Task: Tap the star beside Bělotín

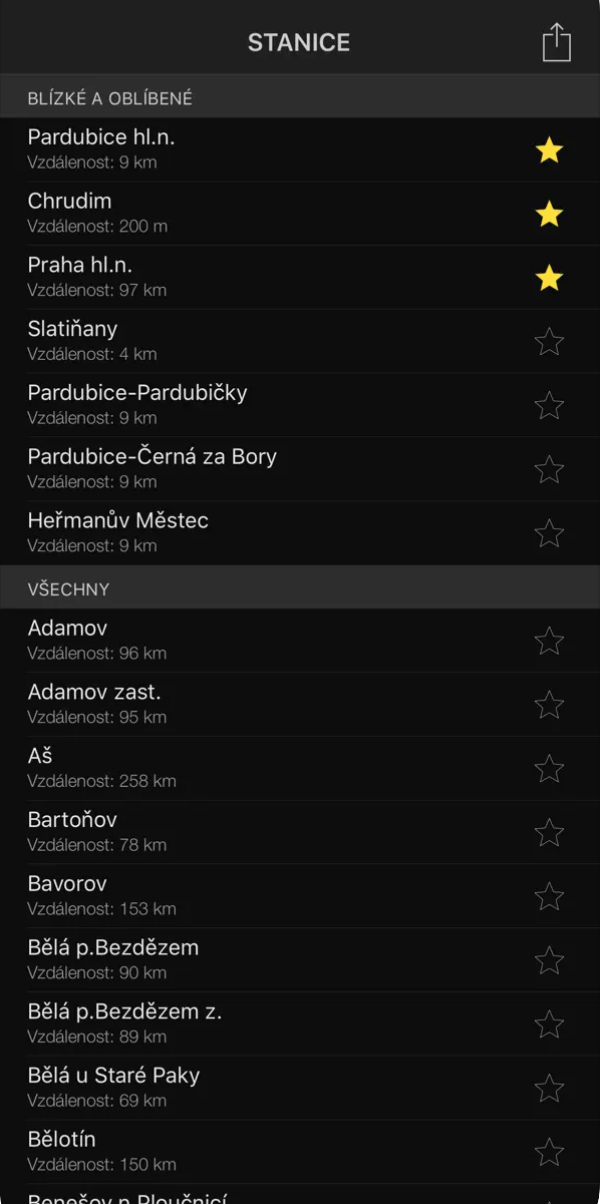Action: tap(549, 1152)
